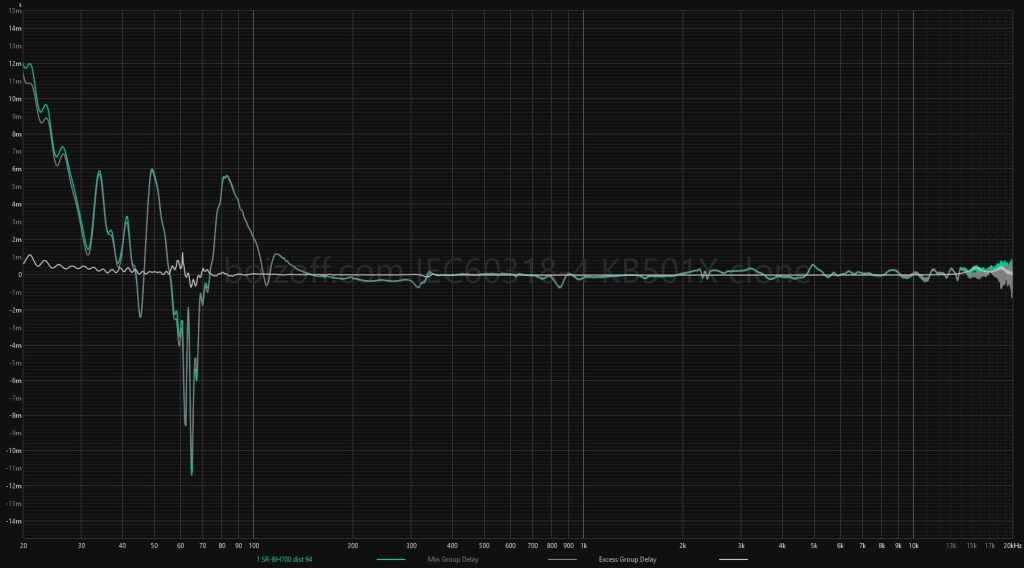Image resolution: width=1024 pixels, height=568 pixels.
Task: Click the 's' unit label above Y axis
Action: coord(20,4)
